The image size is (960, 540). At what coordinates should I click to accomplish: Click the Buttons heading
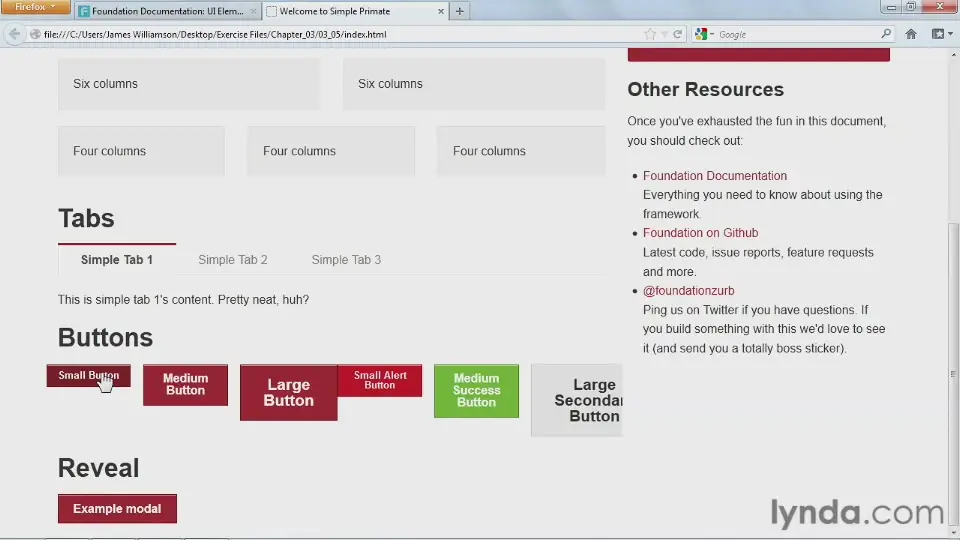coord(105,337)
